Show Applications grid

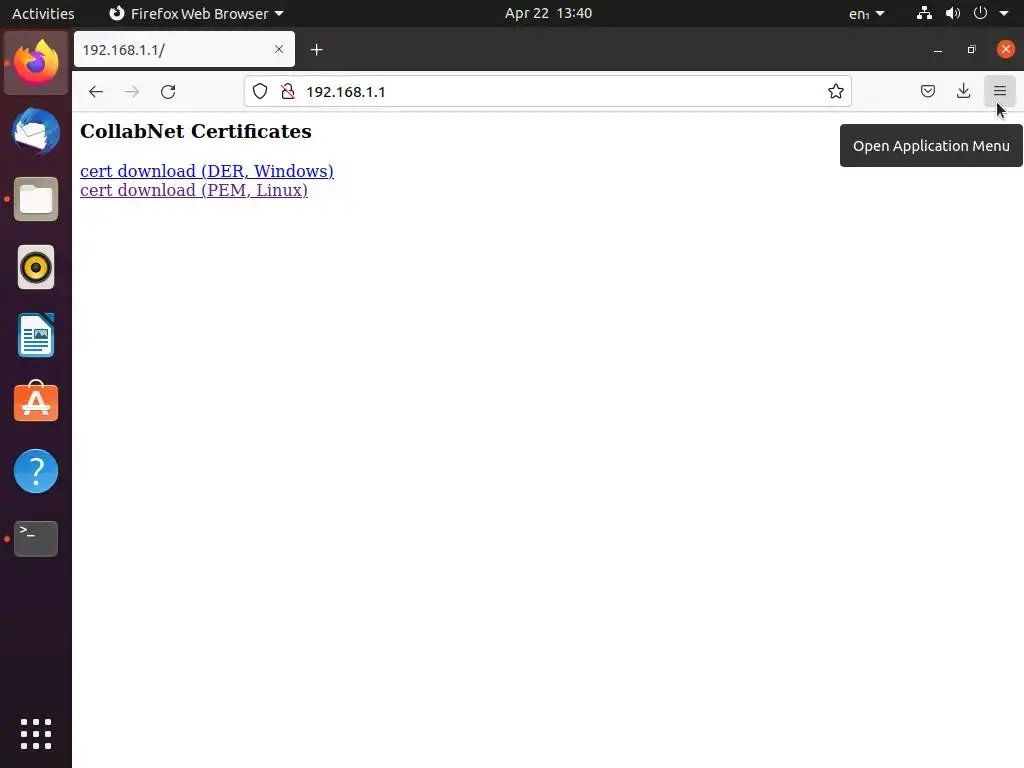[36, 734]
